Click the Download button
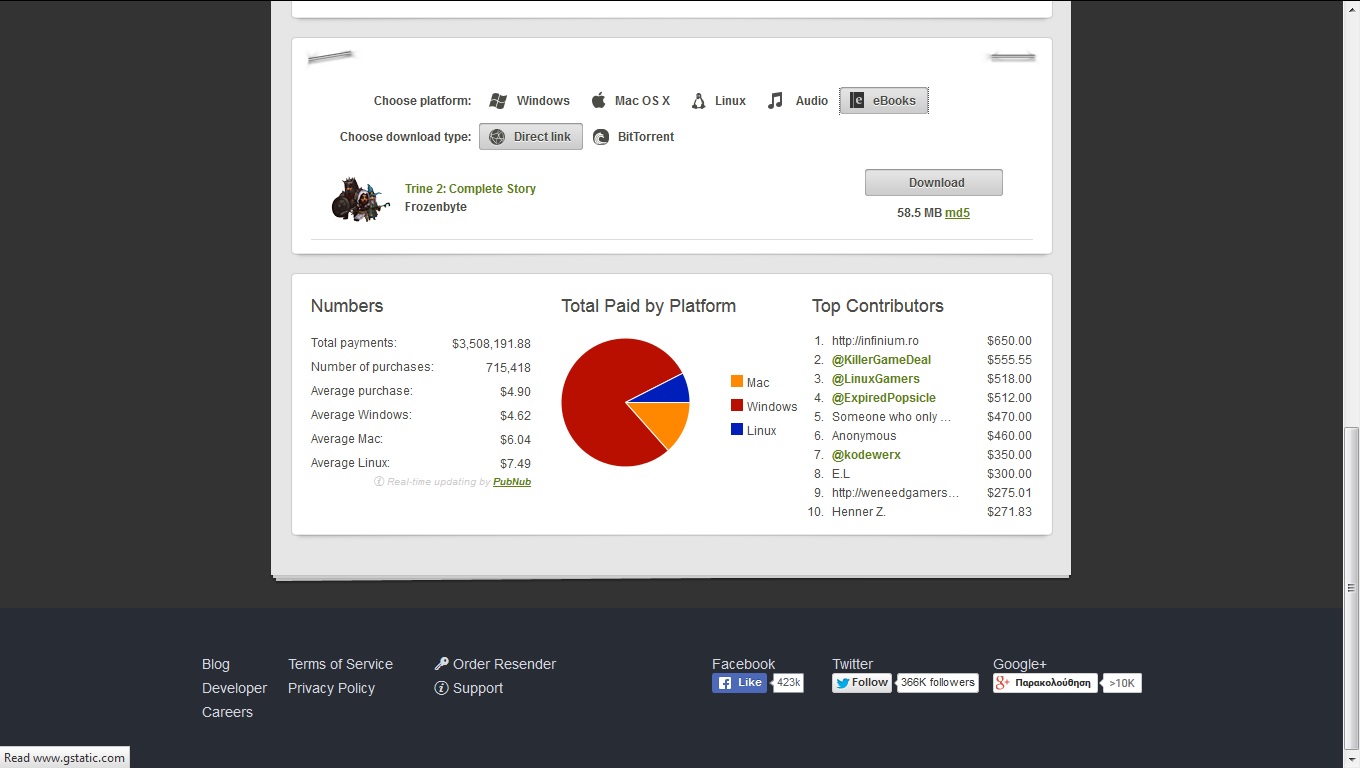The image size is (1360, 768). tap(934, 182)
